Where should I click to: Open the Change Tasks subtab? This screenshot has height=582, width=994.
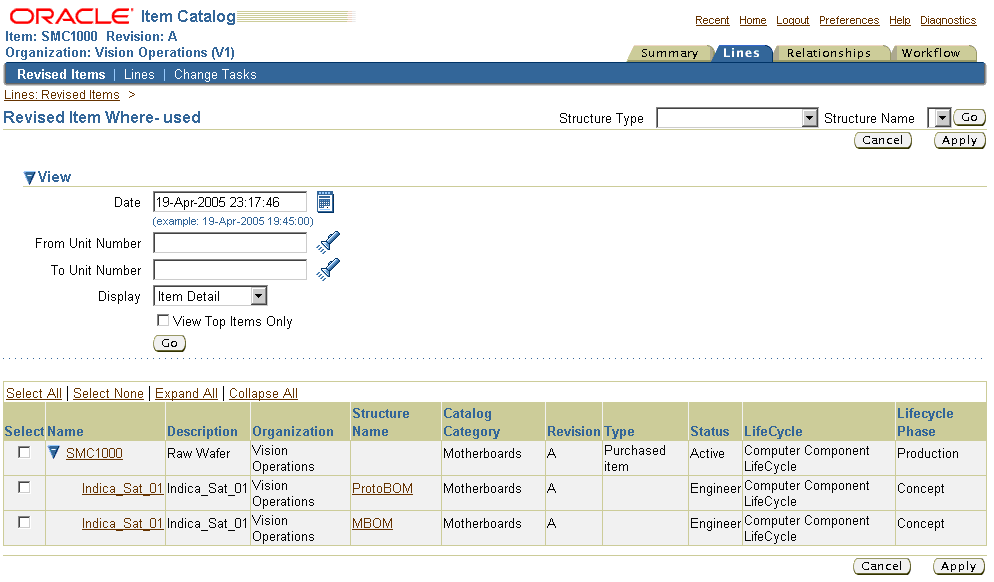[x=215, y=74]
